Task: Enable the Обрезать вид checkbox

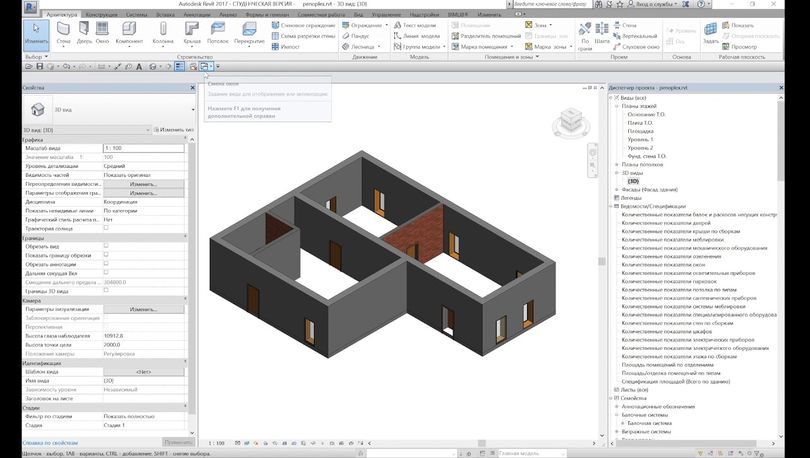Action: click(x=106, y=245)
